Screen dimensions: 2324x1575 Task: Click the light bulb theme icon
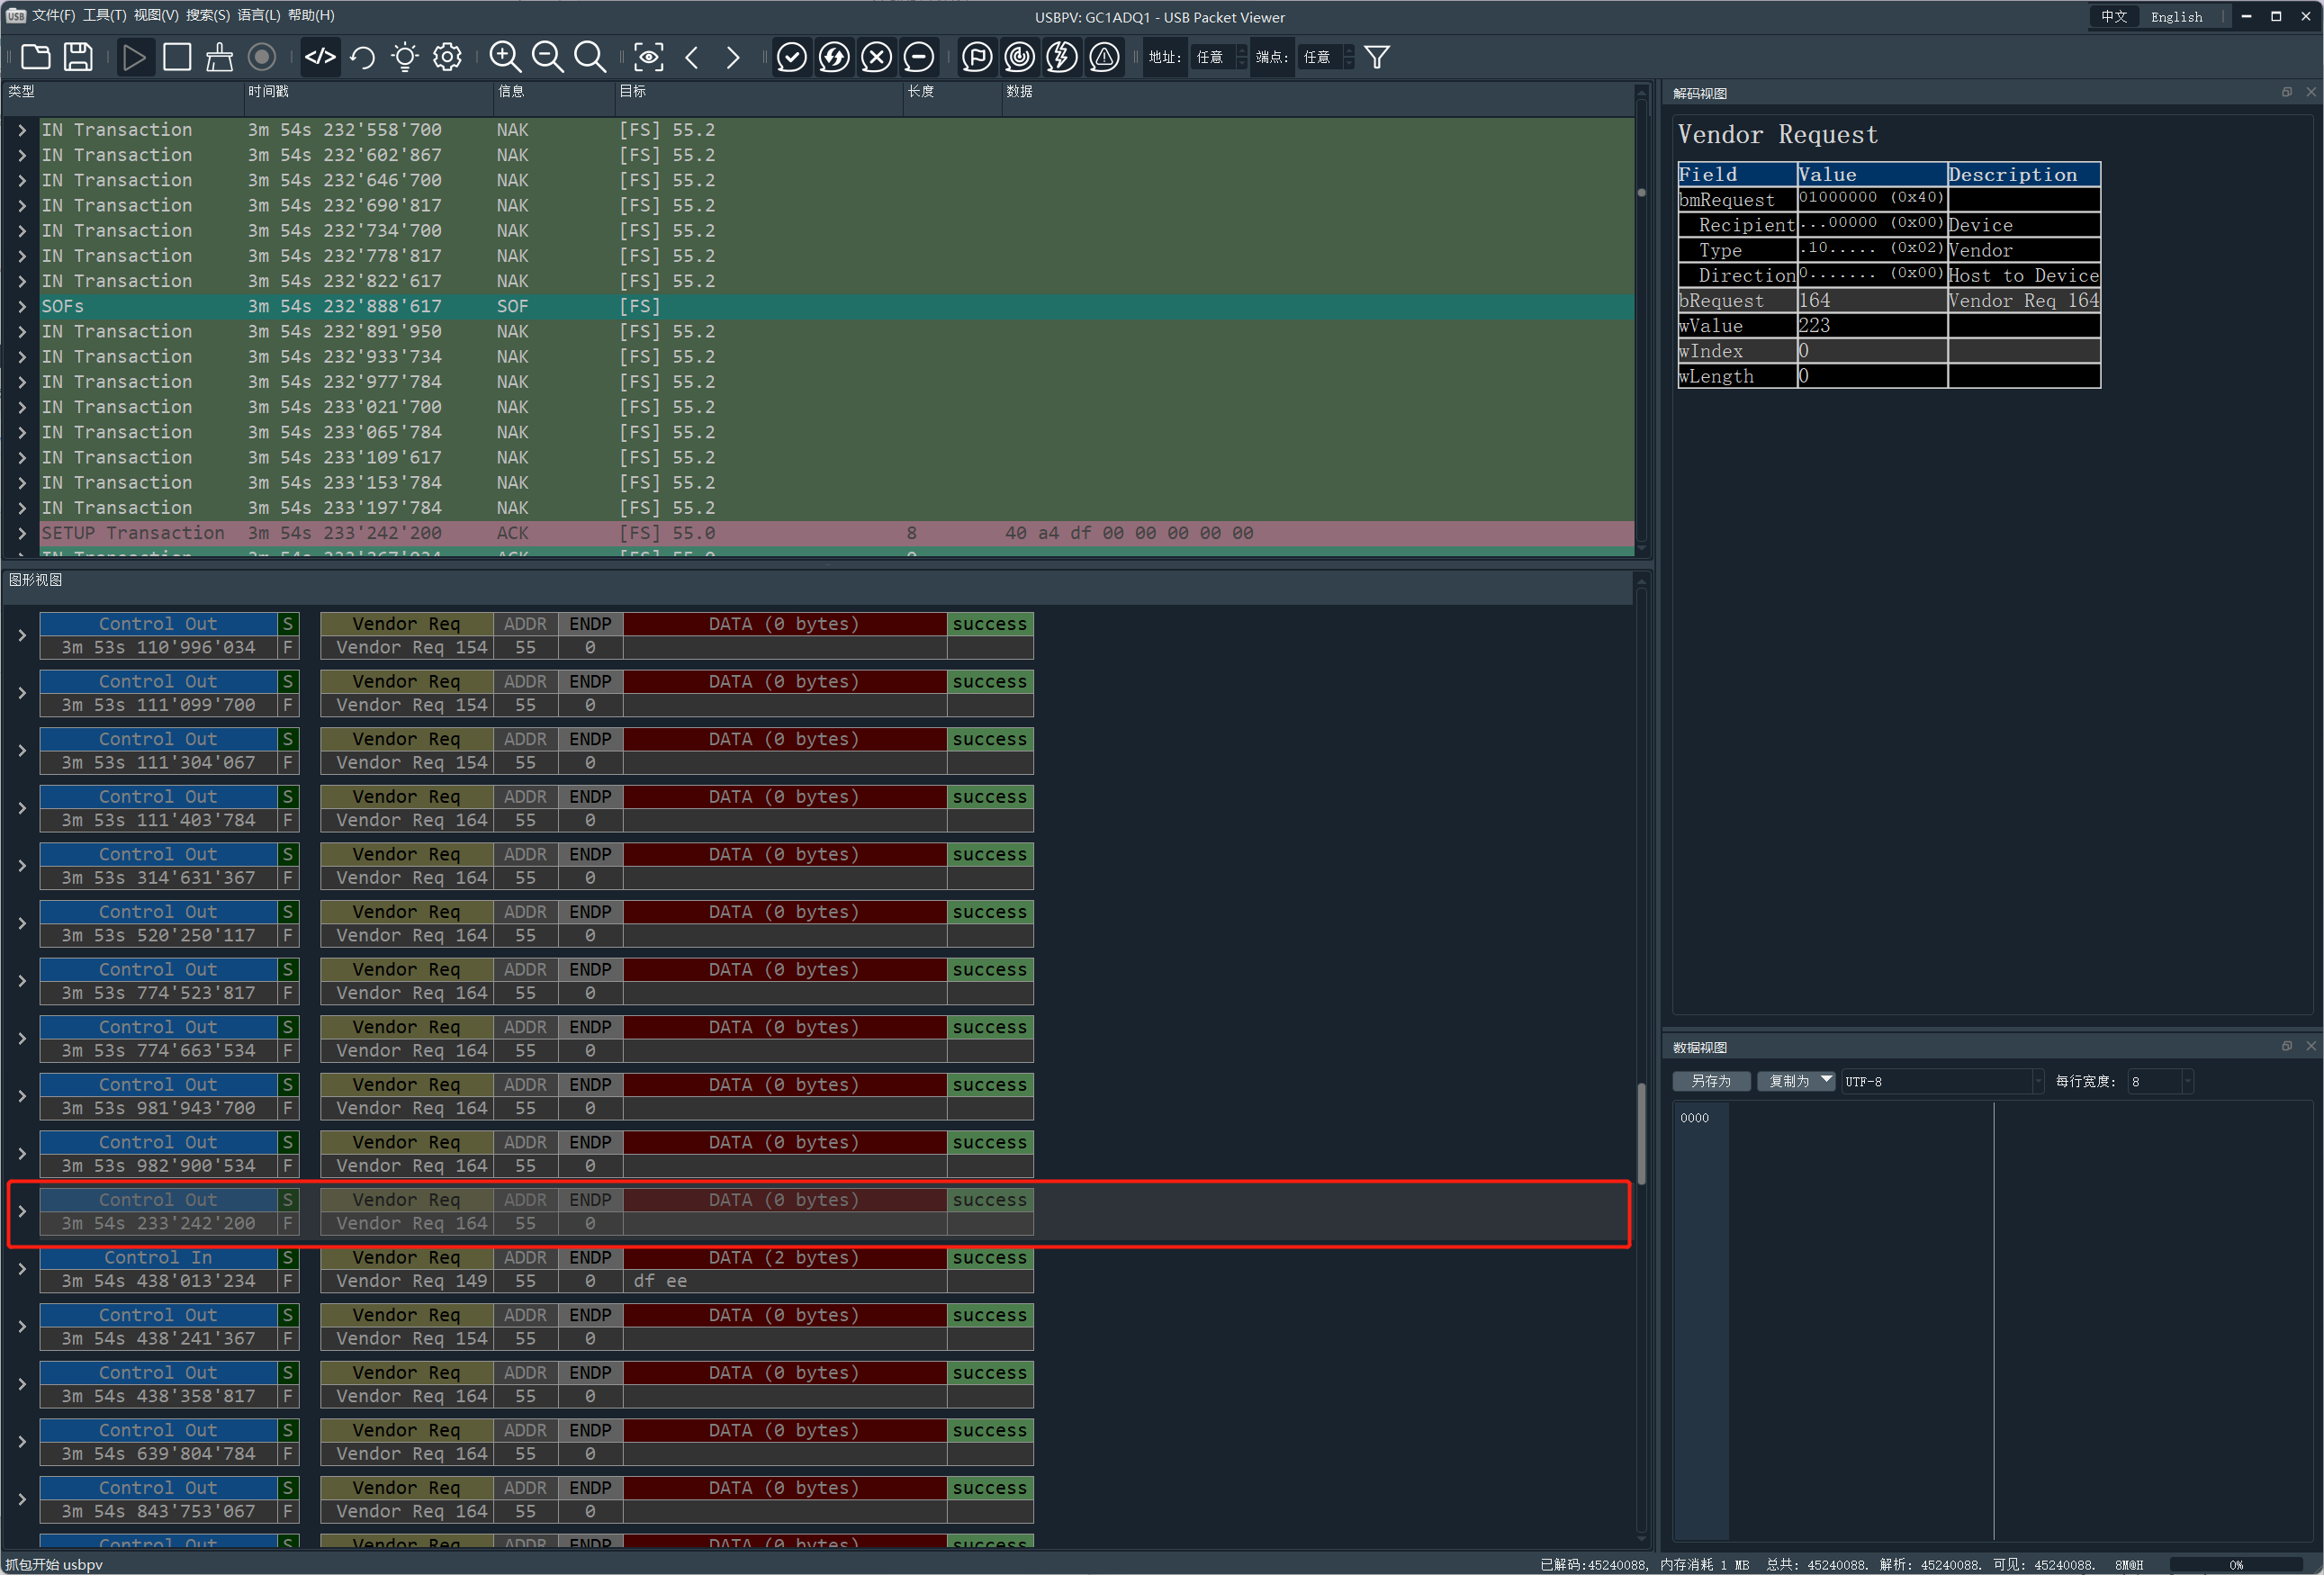405,57
